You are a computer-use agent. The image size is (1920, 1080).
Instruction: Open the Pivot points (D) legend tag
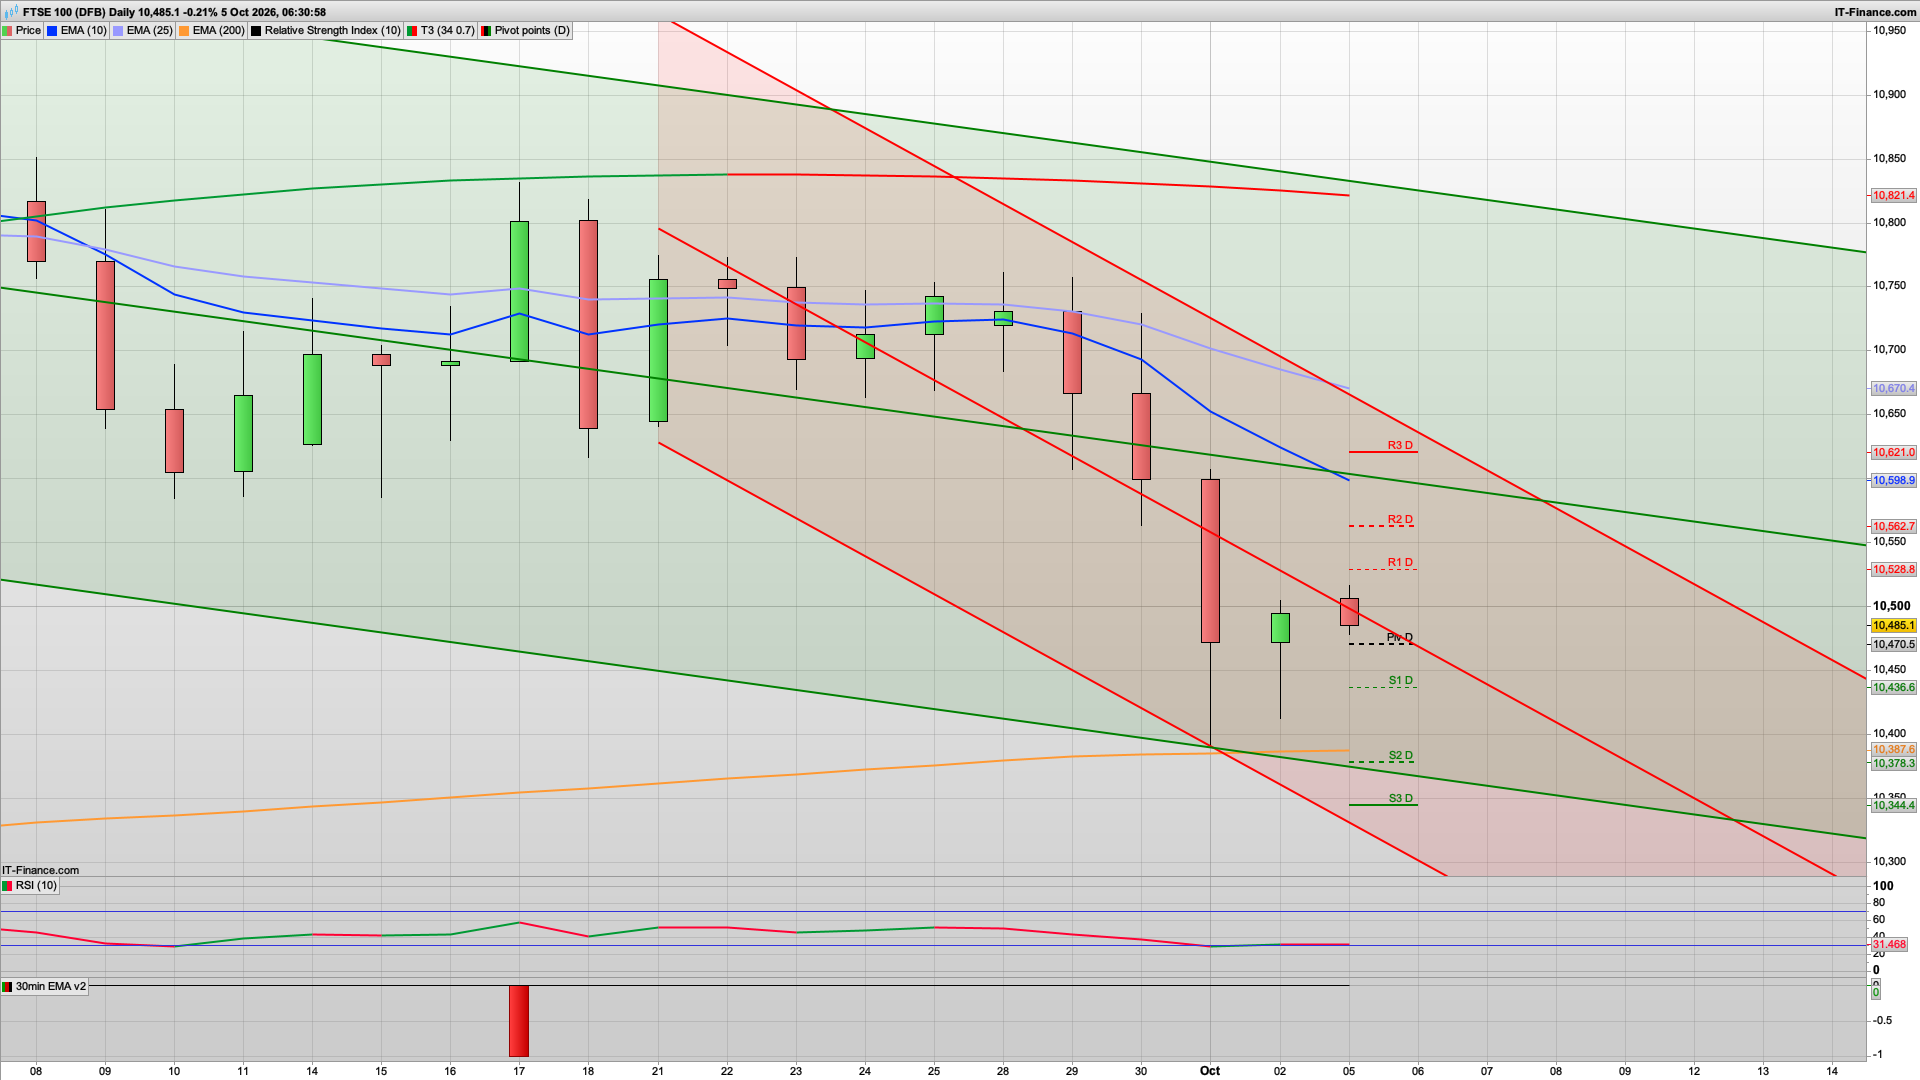pyautogui.click(x=525, y=30)
